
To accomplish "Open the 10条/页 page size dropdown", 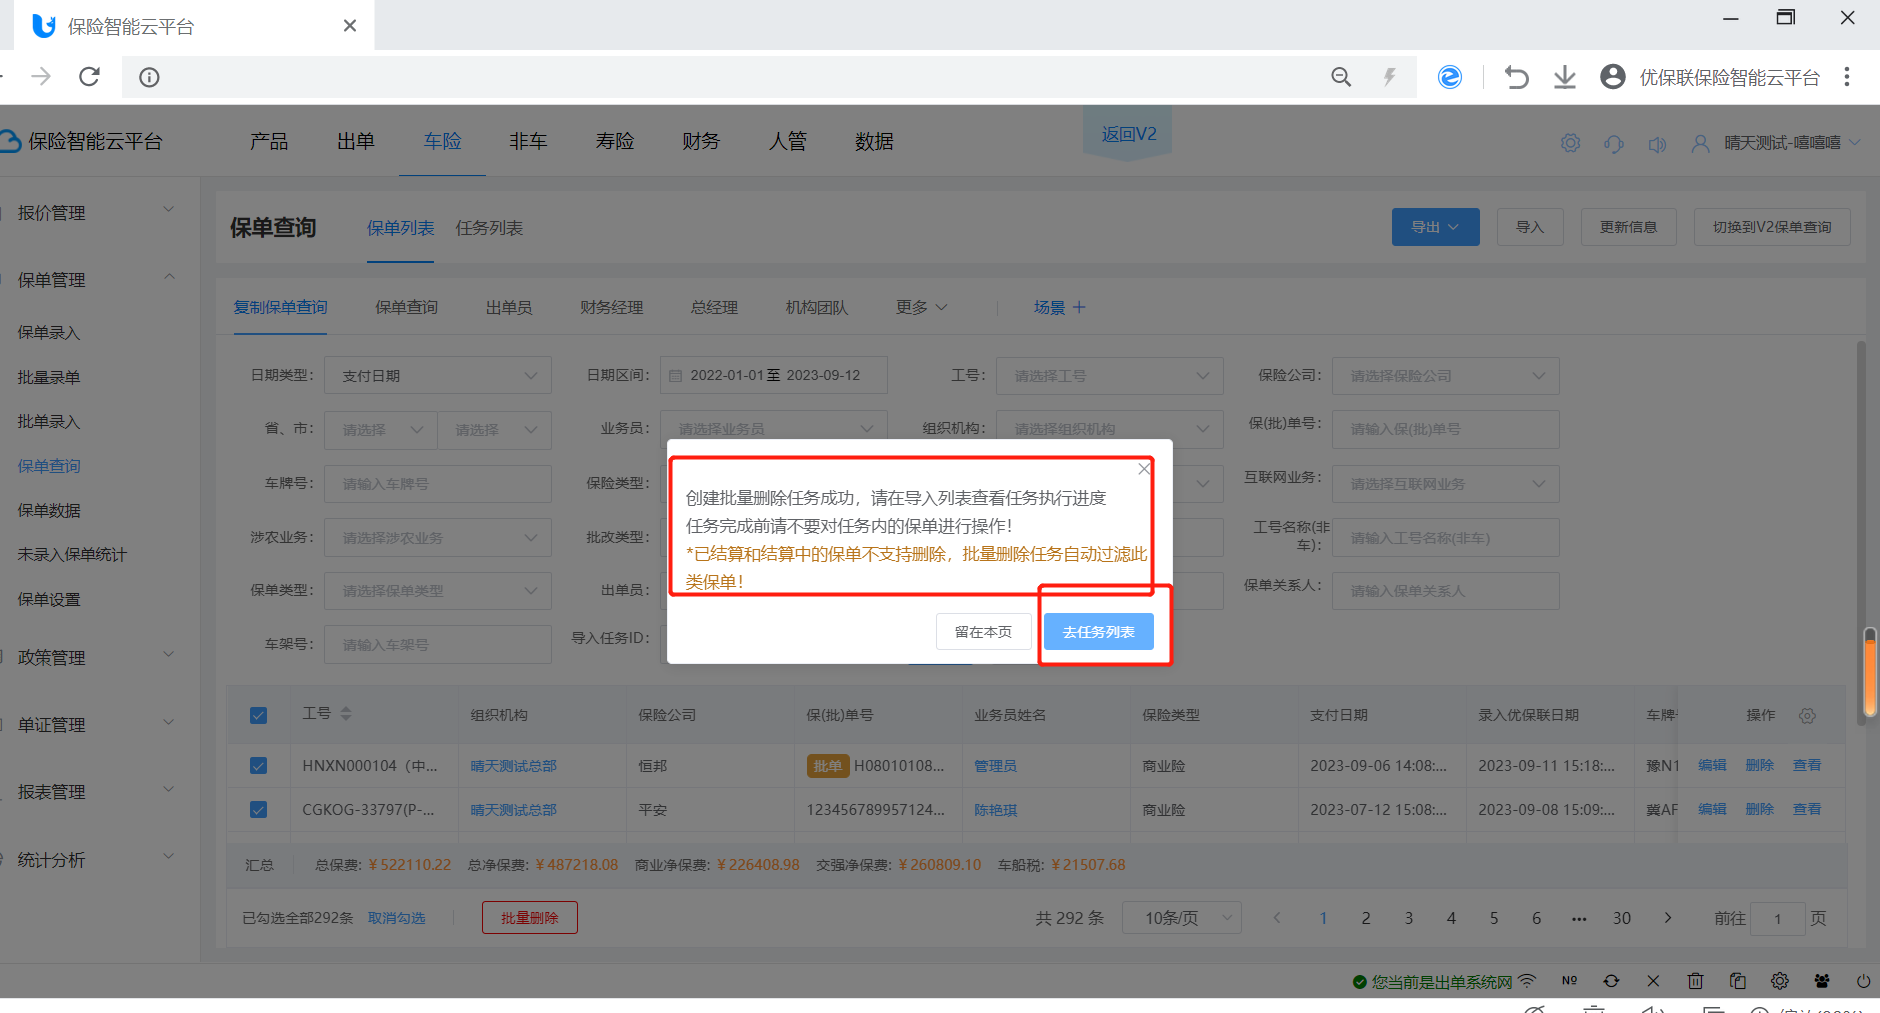I will pyautogui.click(x=1181, y=917).
